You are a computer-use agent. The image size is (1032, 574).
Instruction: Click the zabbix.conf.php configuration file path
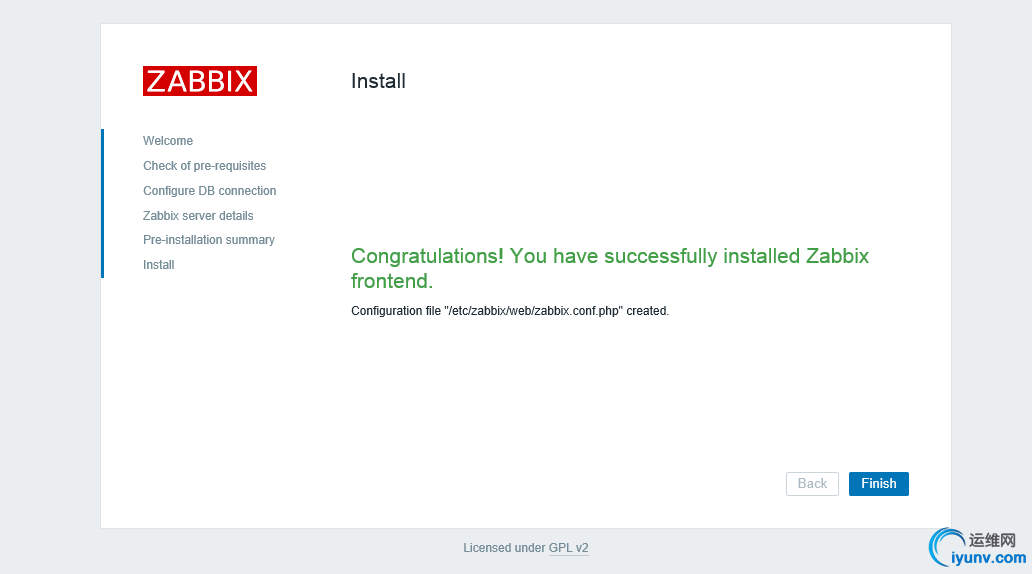(x=533, y=311)
